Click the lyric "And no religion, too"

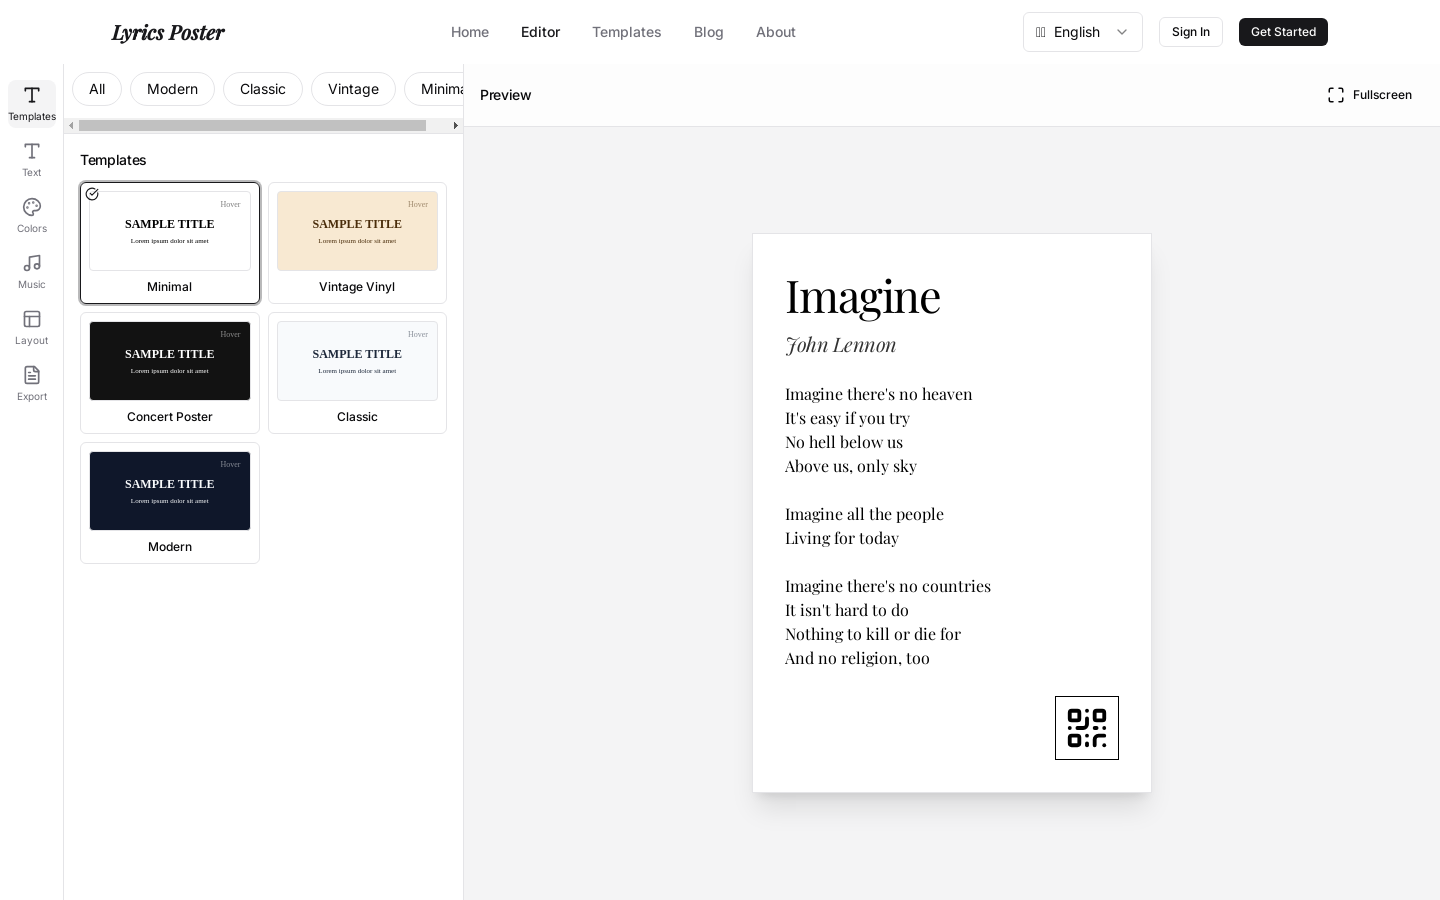tap(857, 658)
